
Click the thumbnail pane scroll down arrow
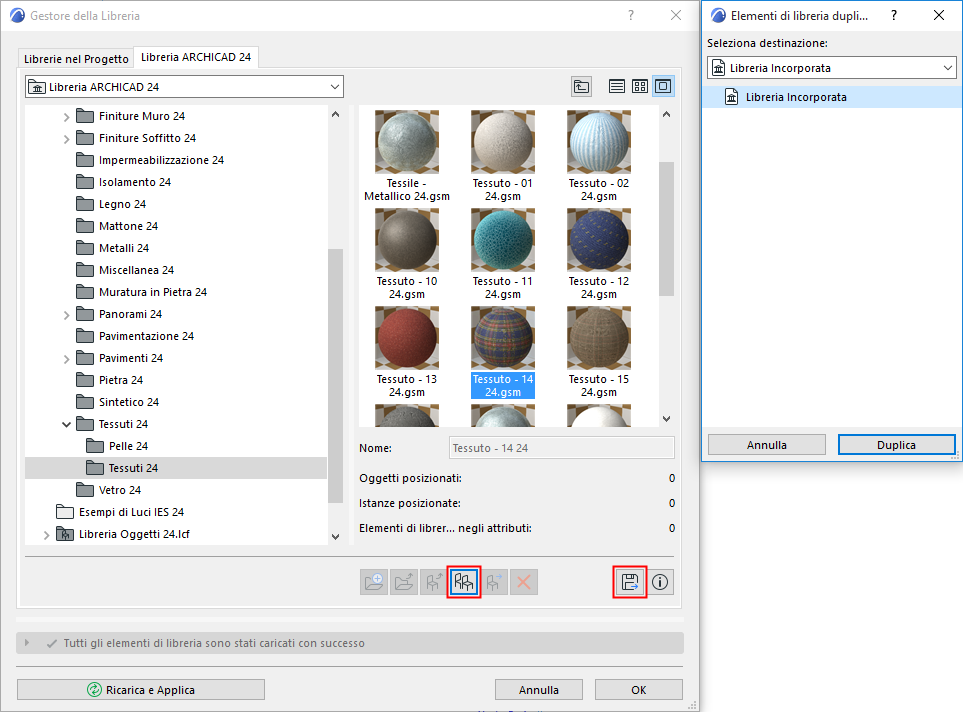click(667, 419)
